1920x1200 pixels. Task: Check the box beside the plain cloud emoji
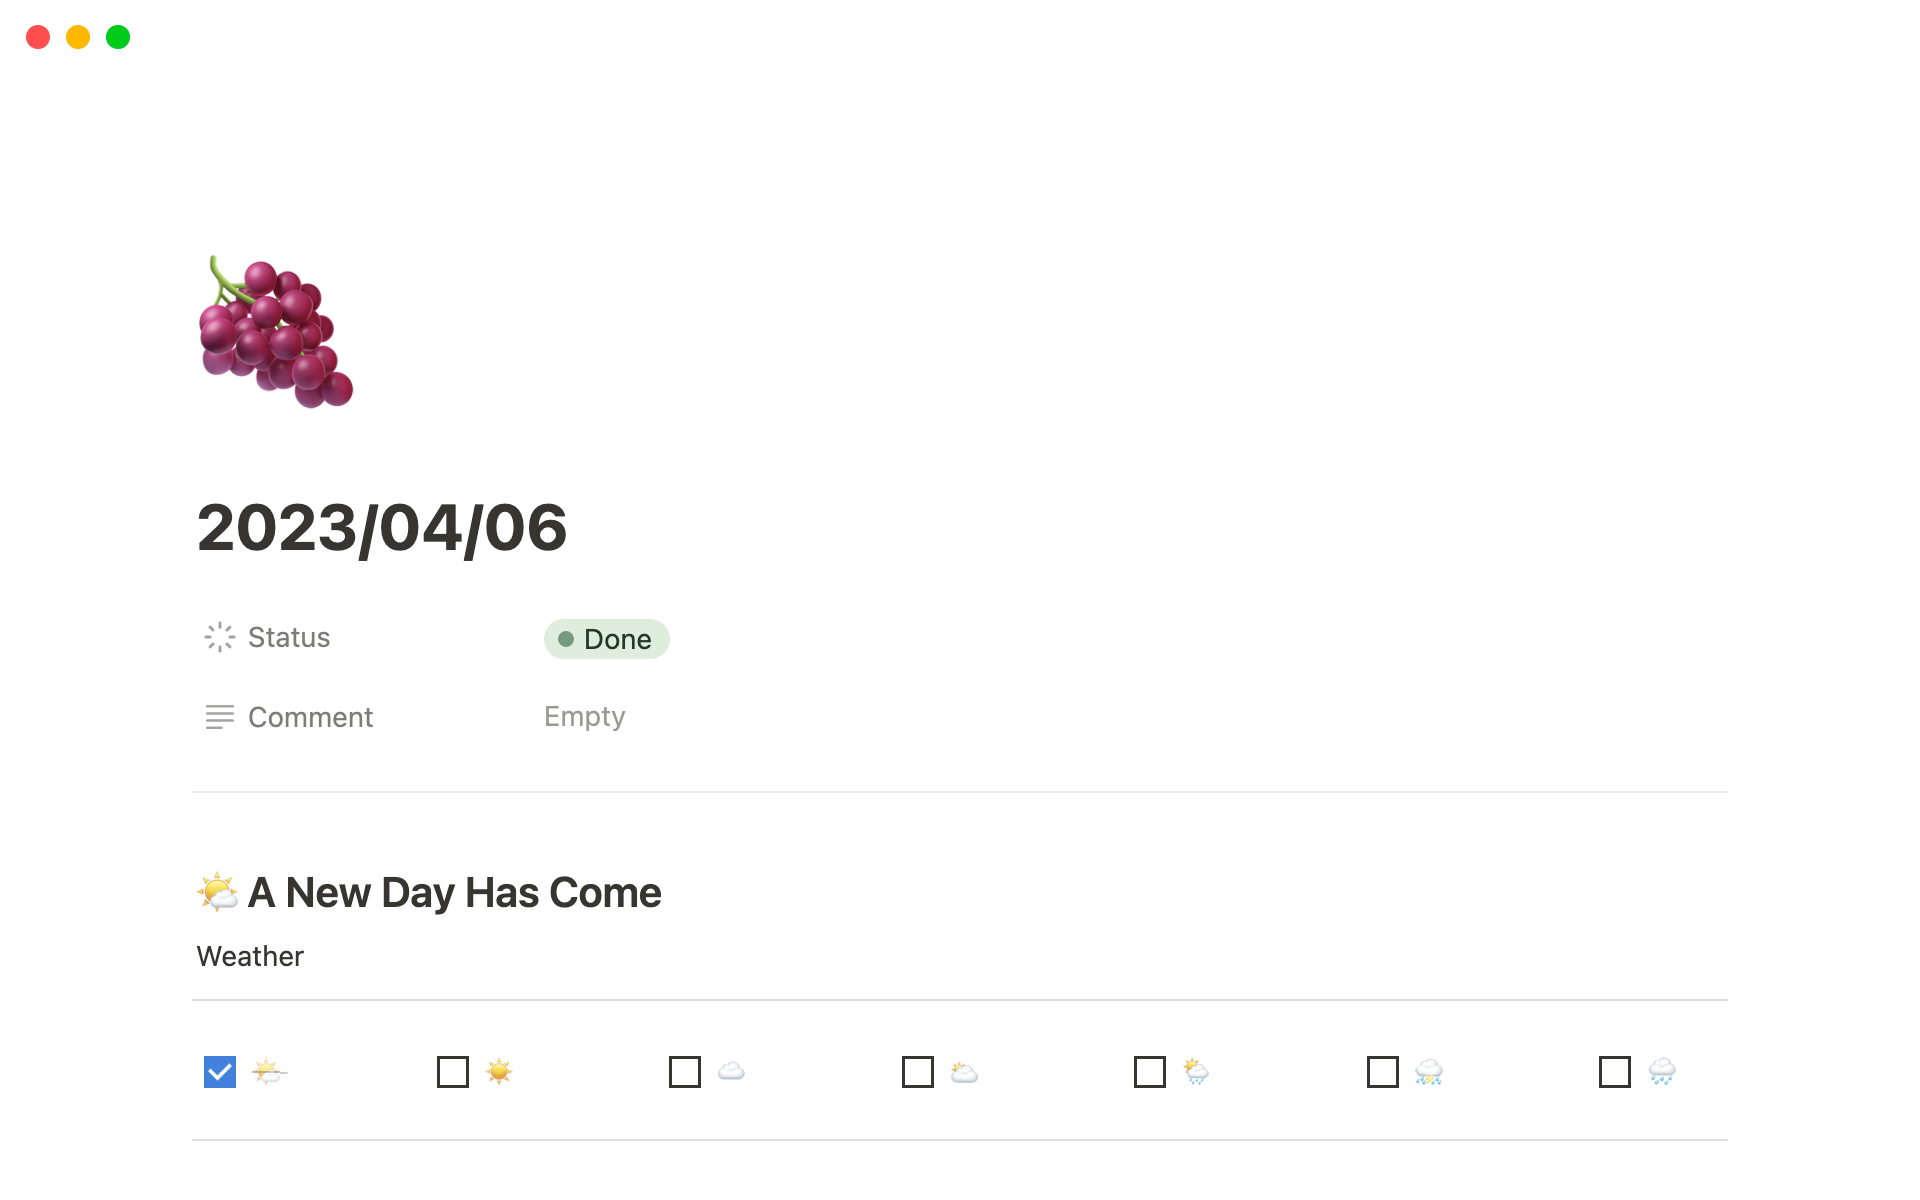[685, 1072]
